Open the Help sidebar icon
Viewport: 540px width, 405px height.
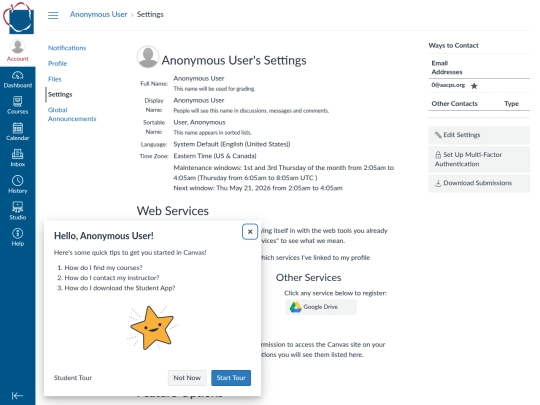(x=18, y=238)
